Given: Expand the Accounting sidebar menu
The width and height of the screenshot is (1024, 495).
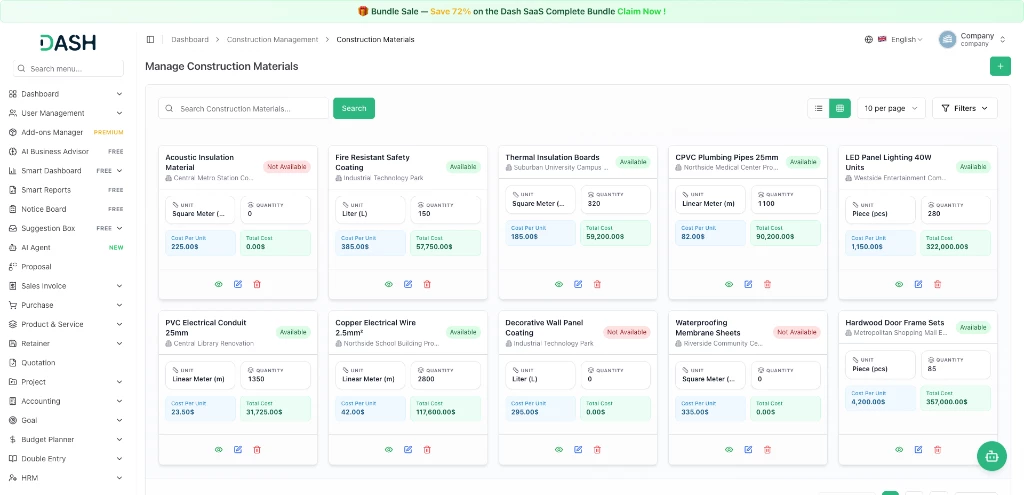Looking at the screenshot, I should 65,401.
